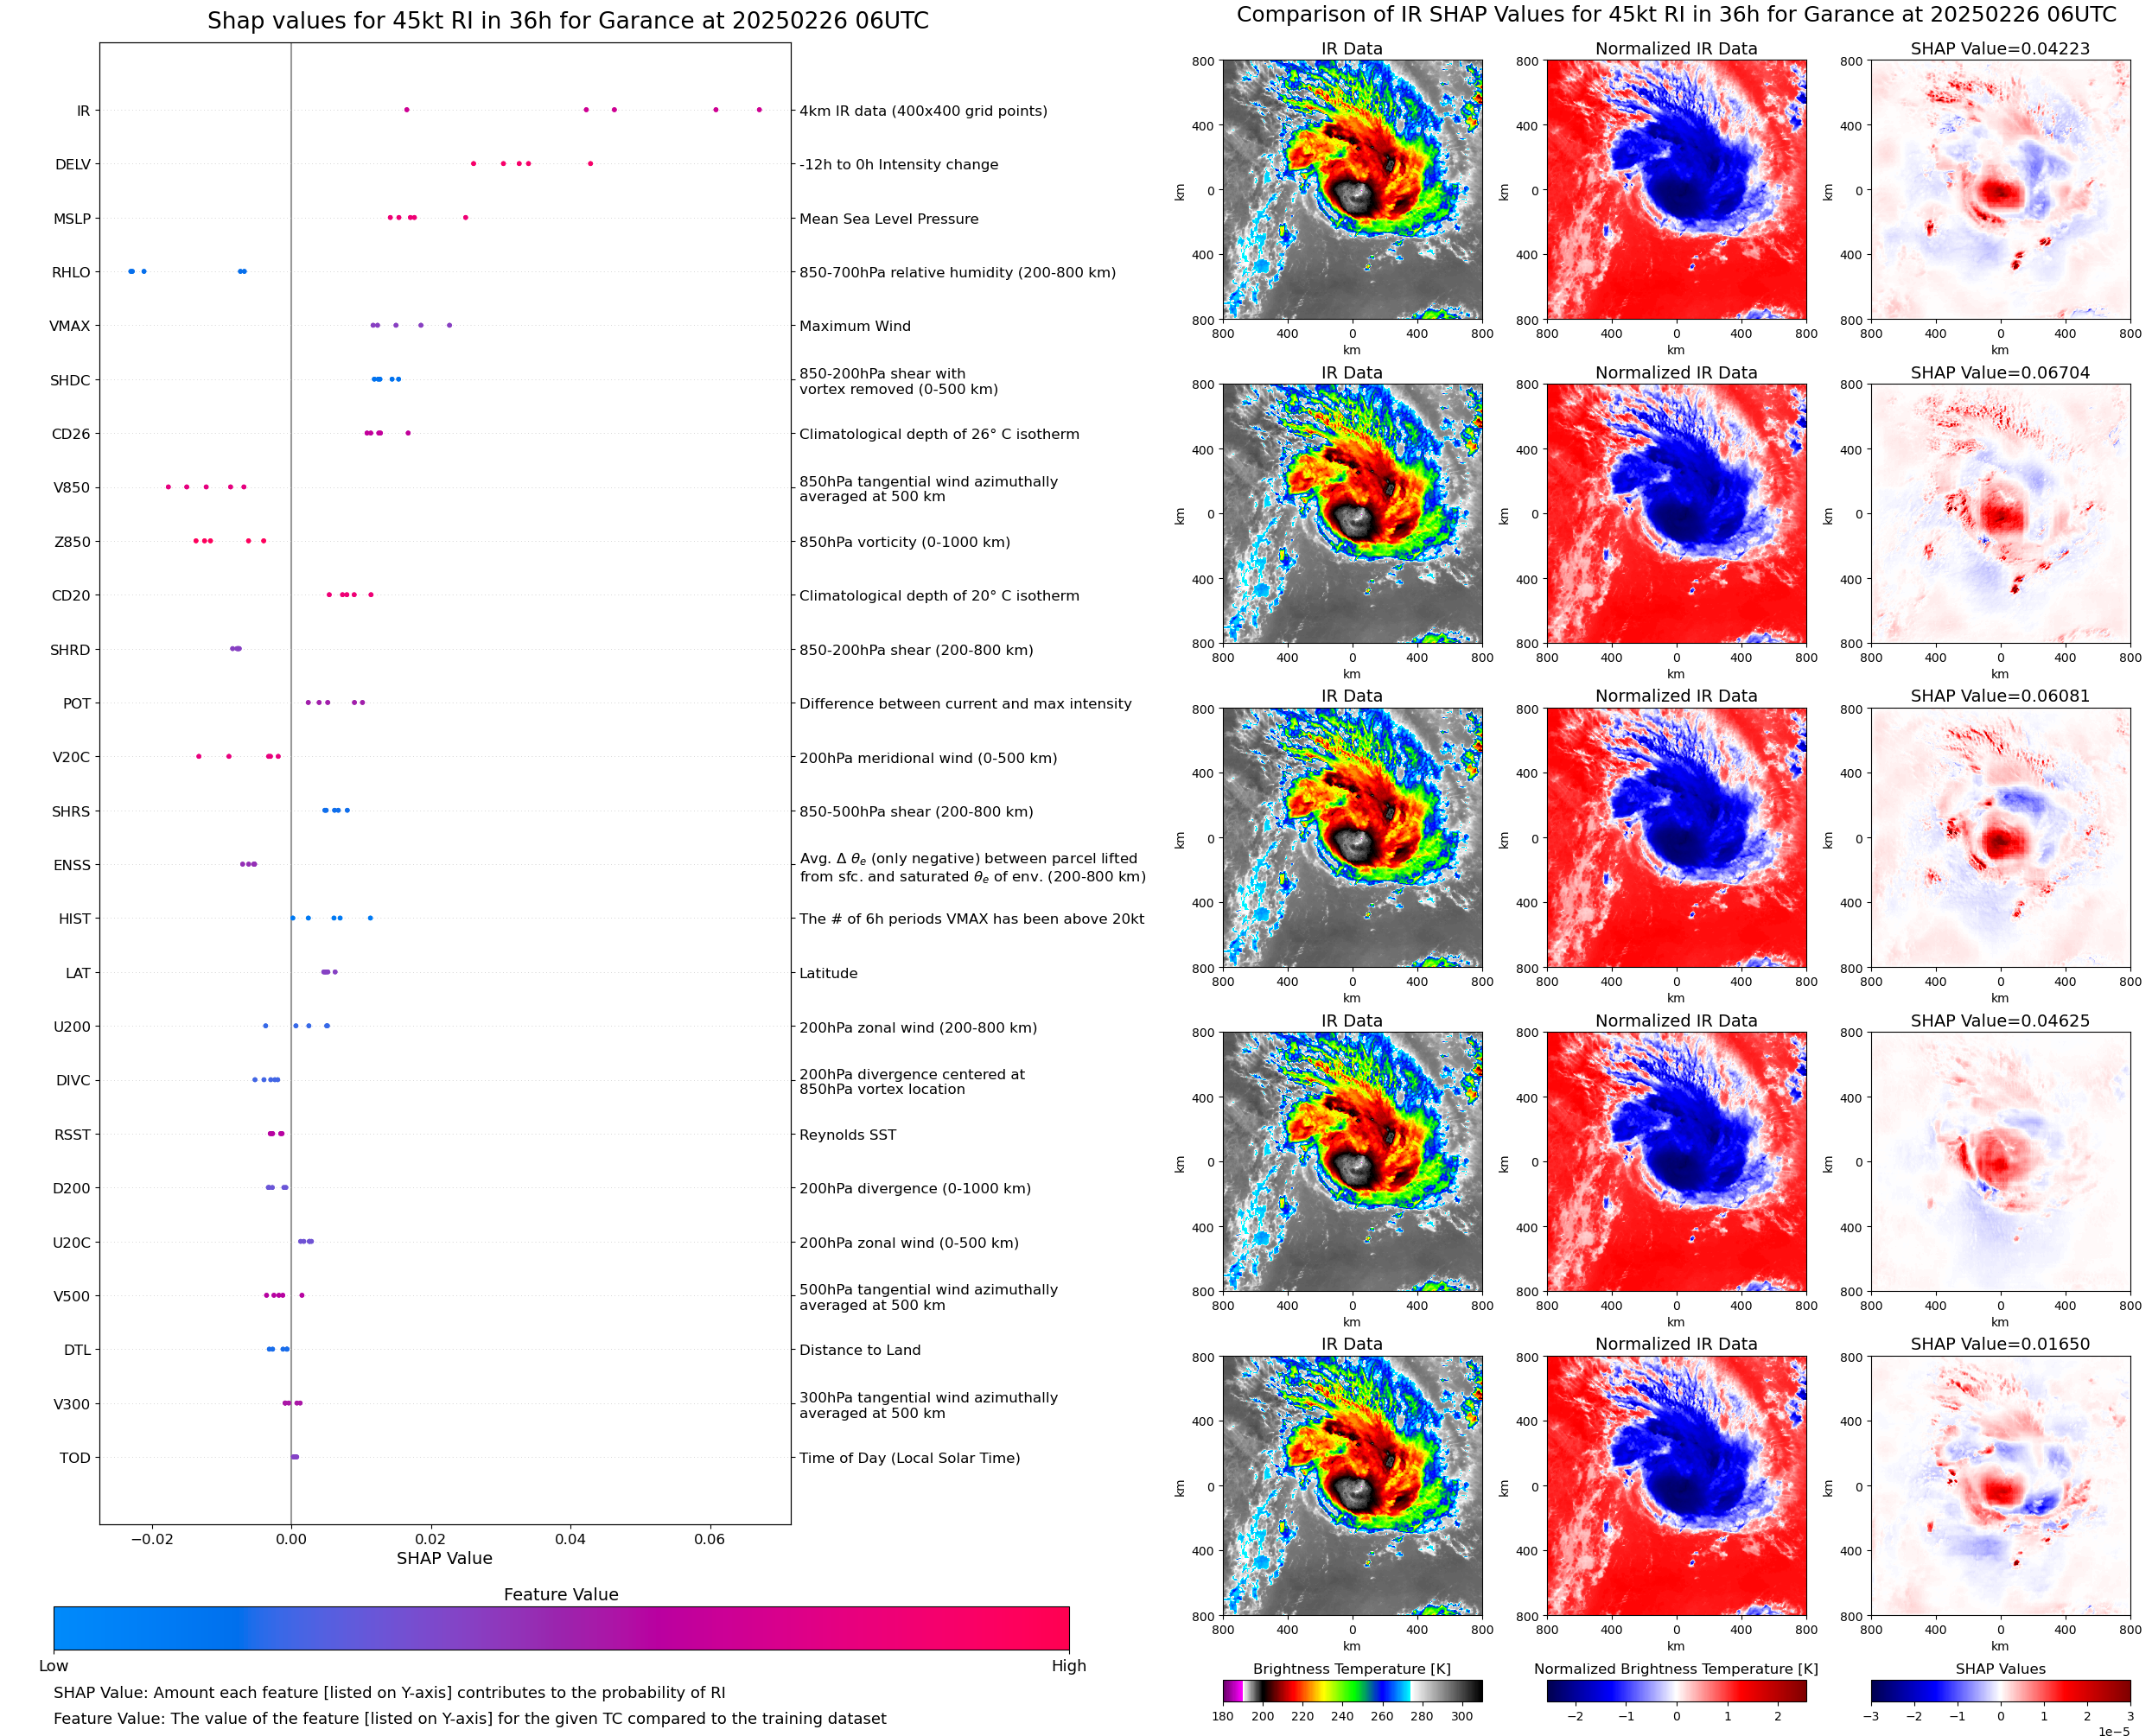The height and width of the screenshot is (1736, 2152).
Task: Click the Distance to Land description
Action: coord(859,1350)
